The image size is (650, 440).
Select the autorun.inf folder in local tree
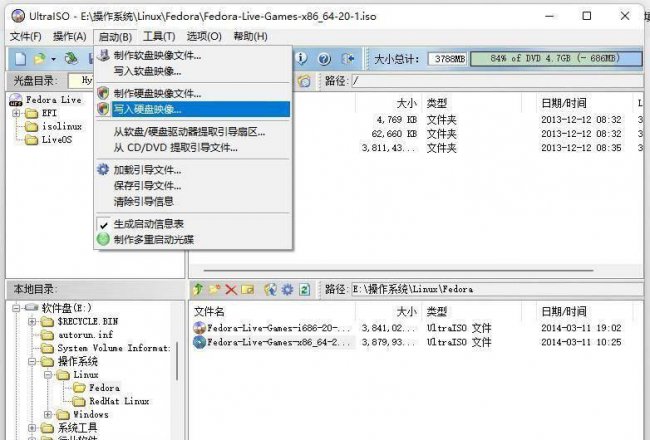click(85, 335)
